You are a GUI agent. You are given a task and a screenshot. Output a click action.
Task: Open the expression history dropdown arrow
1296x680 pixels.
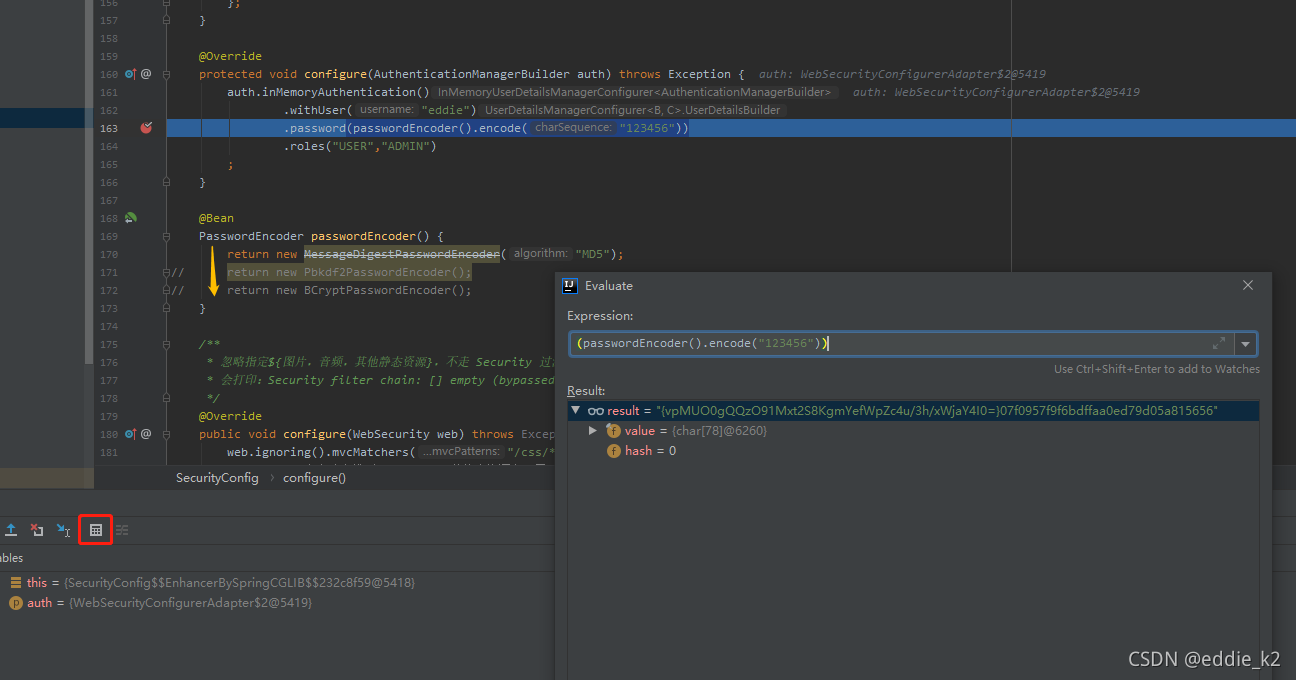tap(1246, 344)
